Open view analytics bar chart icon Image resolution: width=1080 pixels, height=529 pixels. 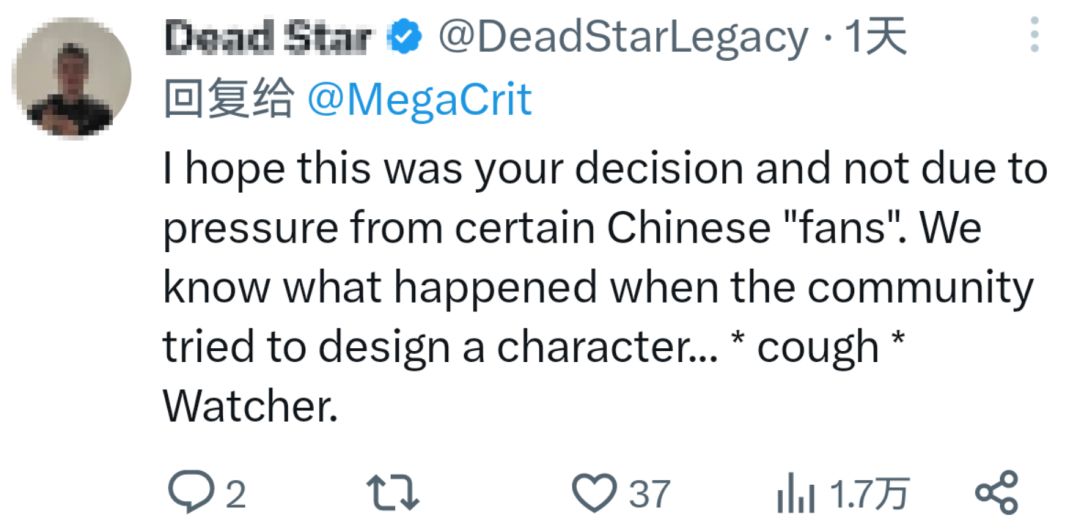(794, 493)
